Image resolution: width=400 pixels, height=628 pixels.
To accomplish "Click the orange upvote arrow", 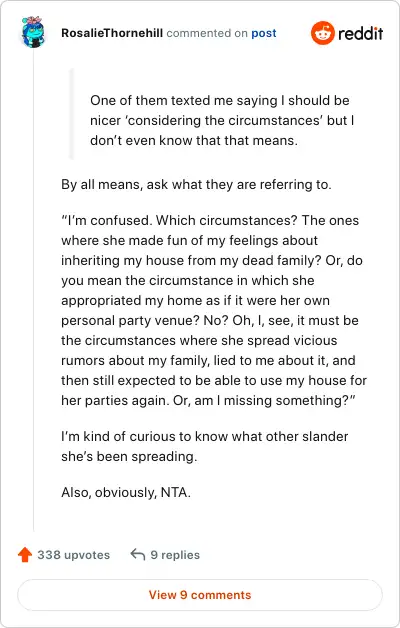I will tap(25, 555).
